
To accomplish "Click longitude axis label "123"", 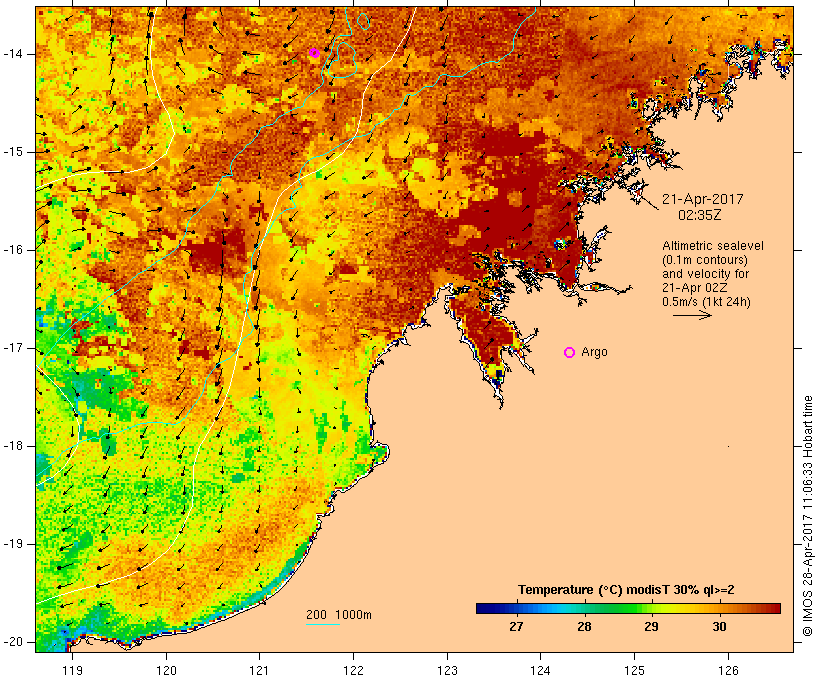I will (x=447, y=670).
